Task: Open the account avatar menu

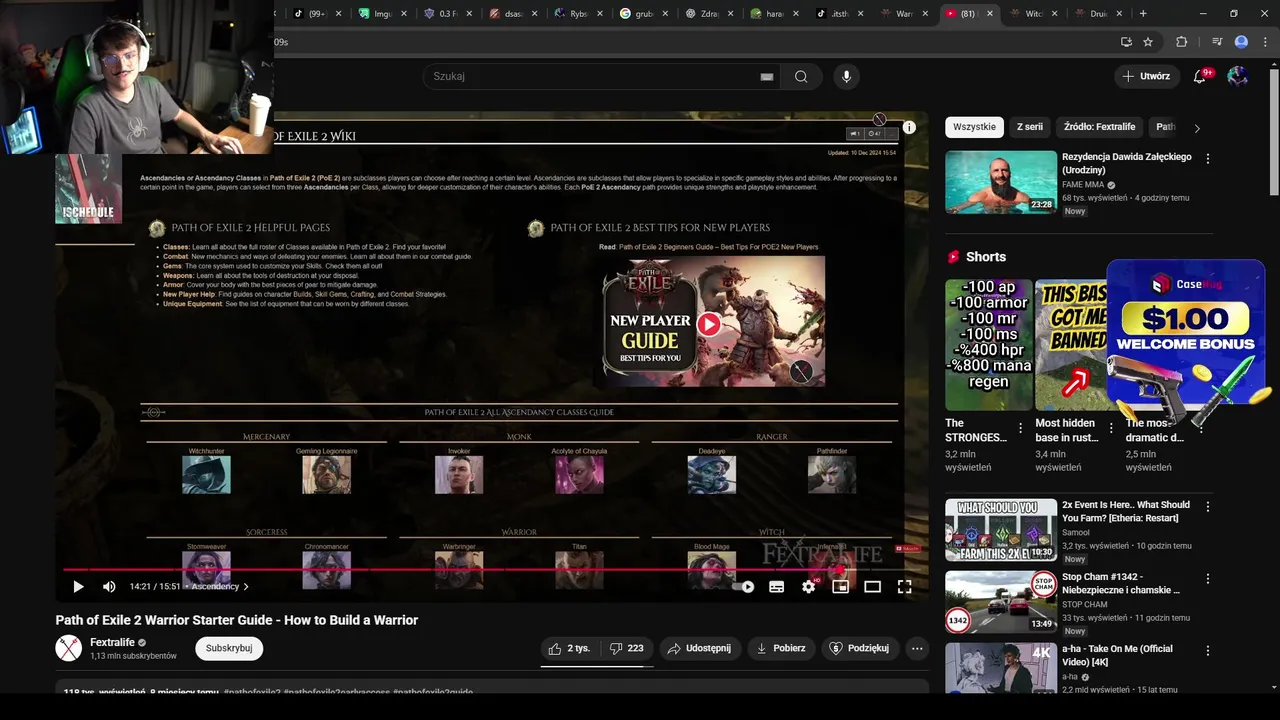Action: coord(1238,76)
